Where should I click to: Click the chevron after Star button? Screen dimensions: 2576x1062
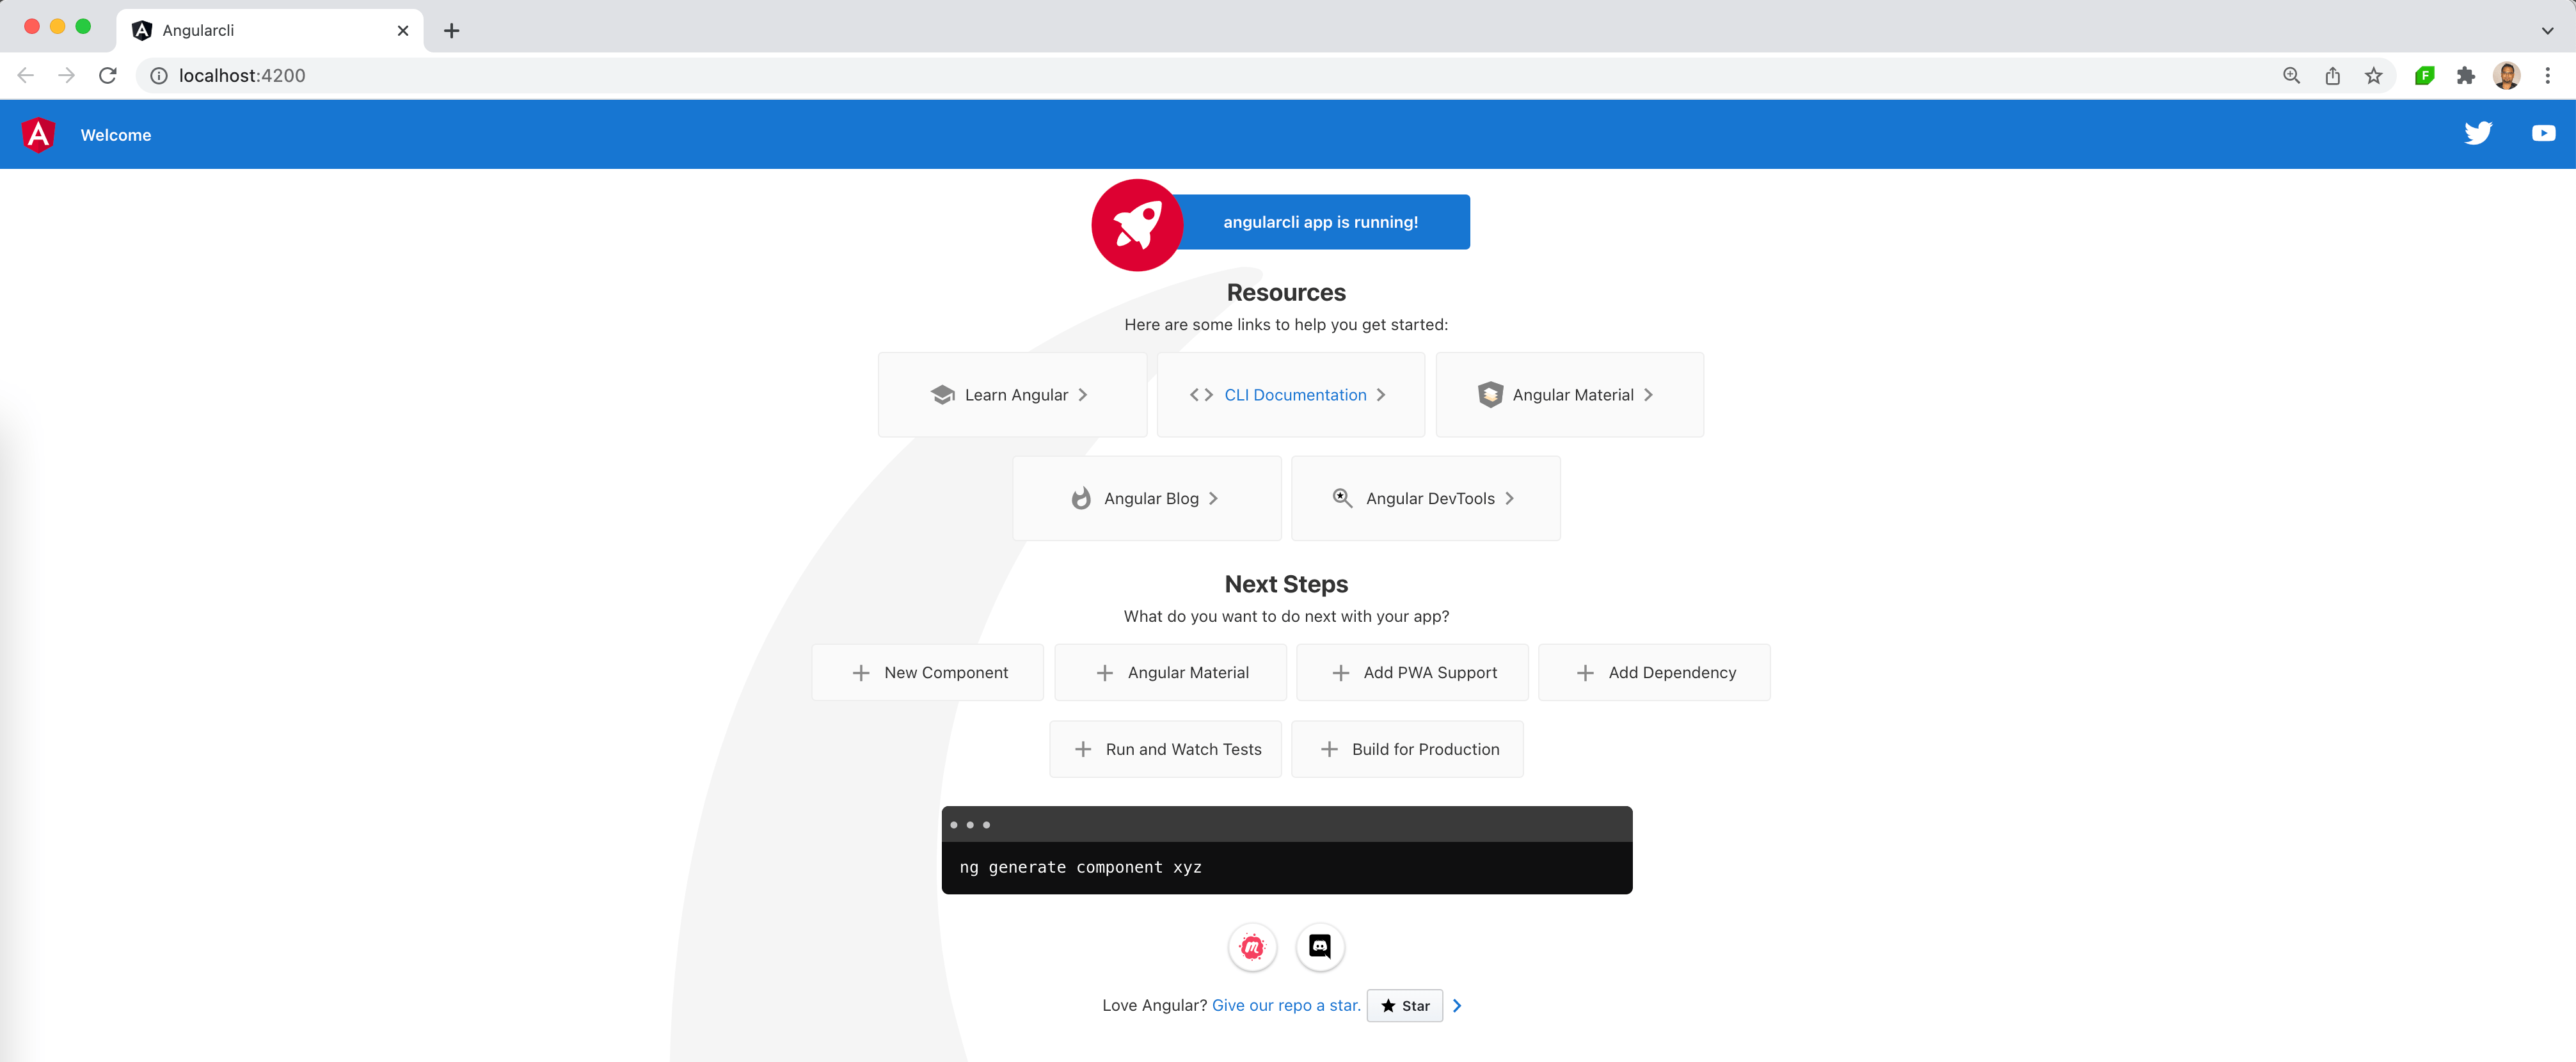[1457, 1006]
